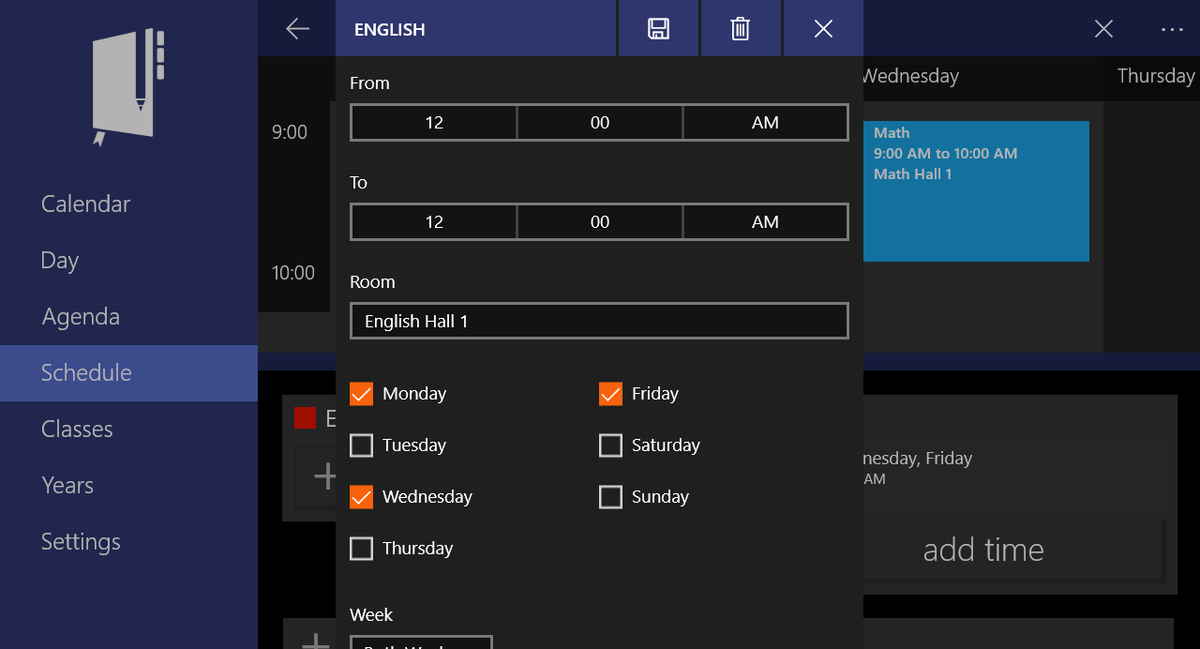The image size is (1200, 649).
Task: Click the plus icon beside the English class
Action: (323, 477)
